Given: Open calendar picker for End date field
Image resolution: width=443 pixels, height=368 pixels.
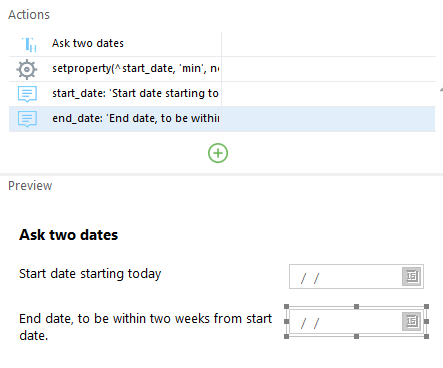Looking at the screenshot, I should pyautogui.click(x=412, y=321).
